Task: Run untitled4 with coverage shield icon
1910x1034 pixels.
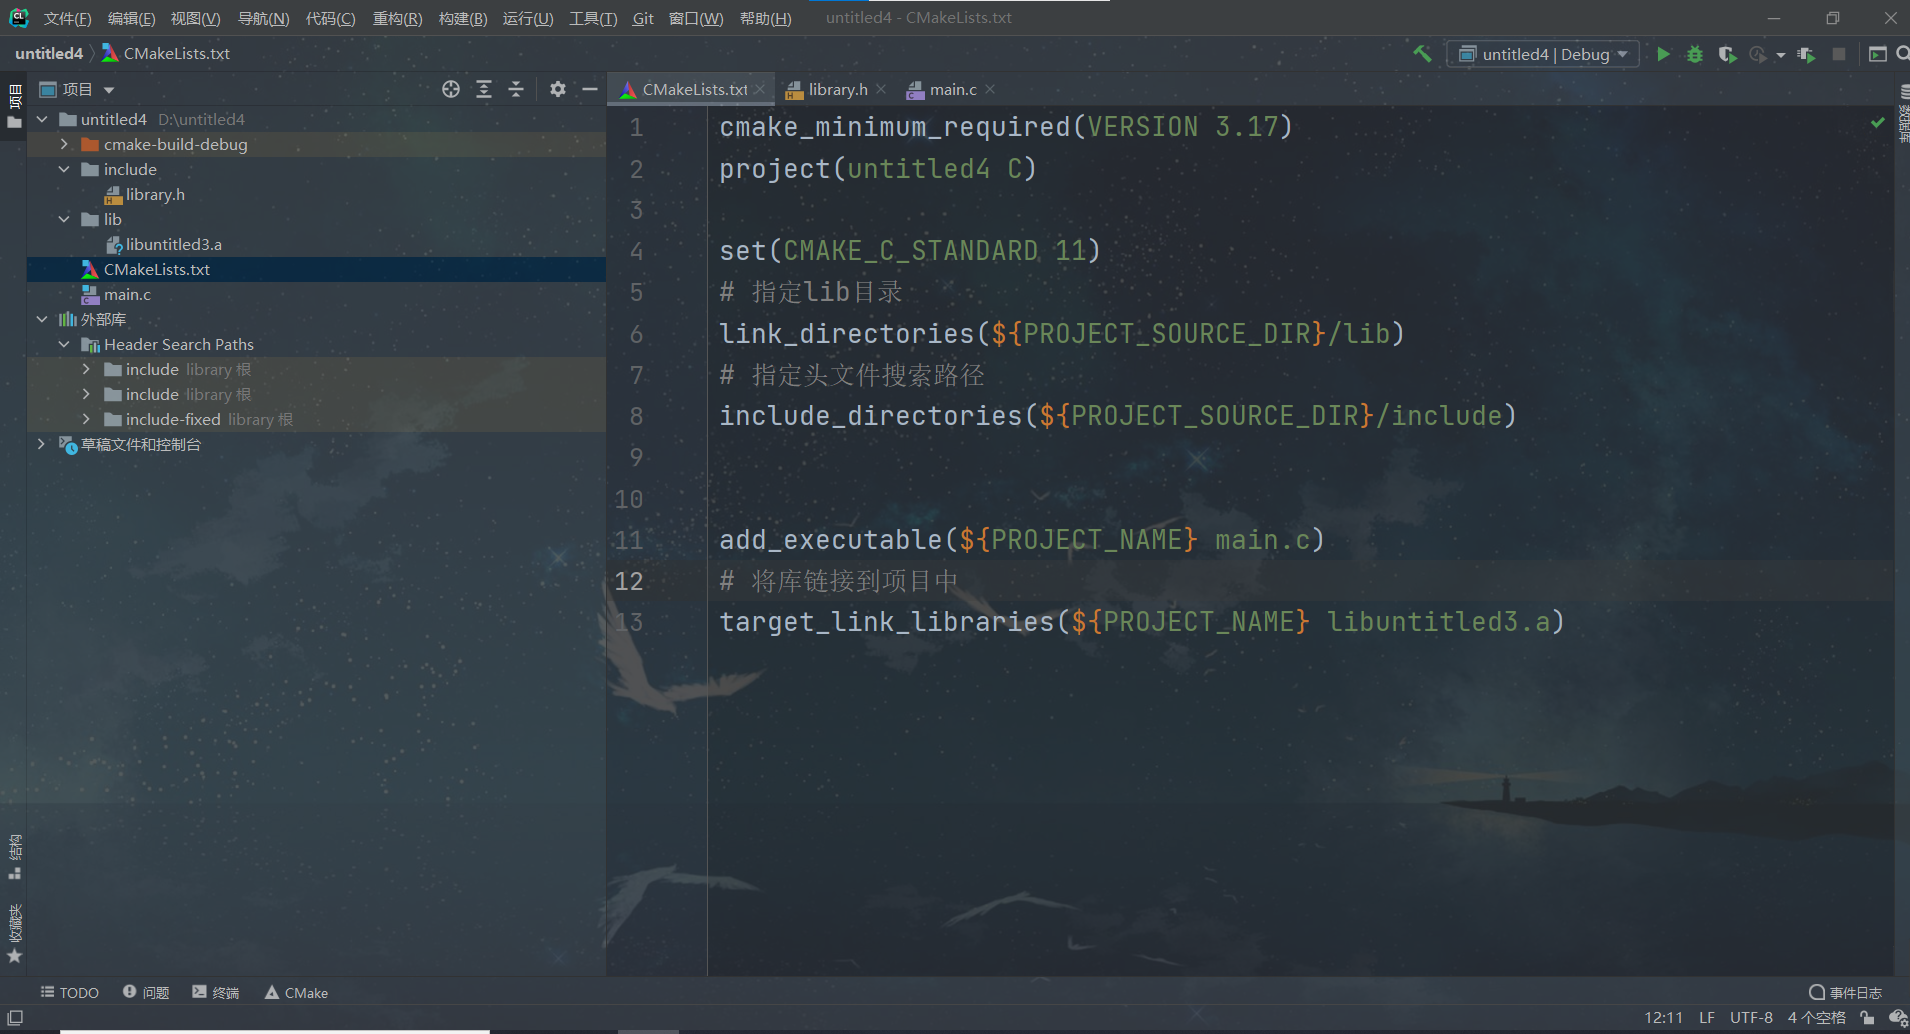Action: pyautogui.click(x=1727, y=54)
